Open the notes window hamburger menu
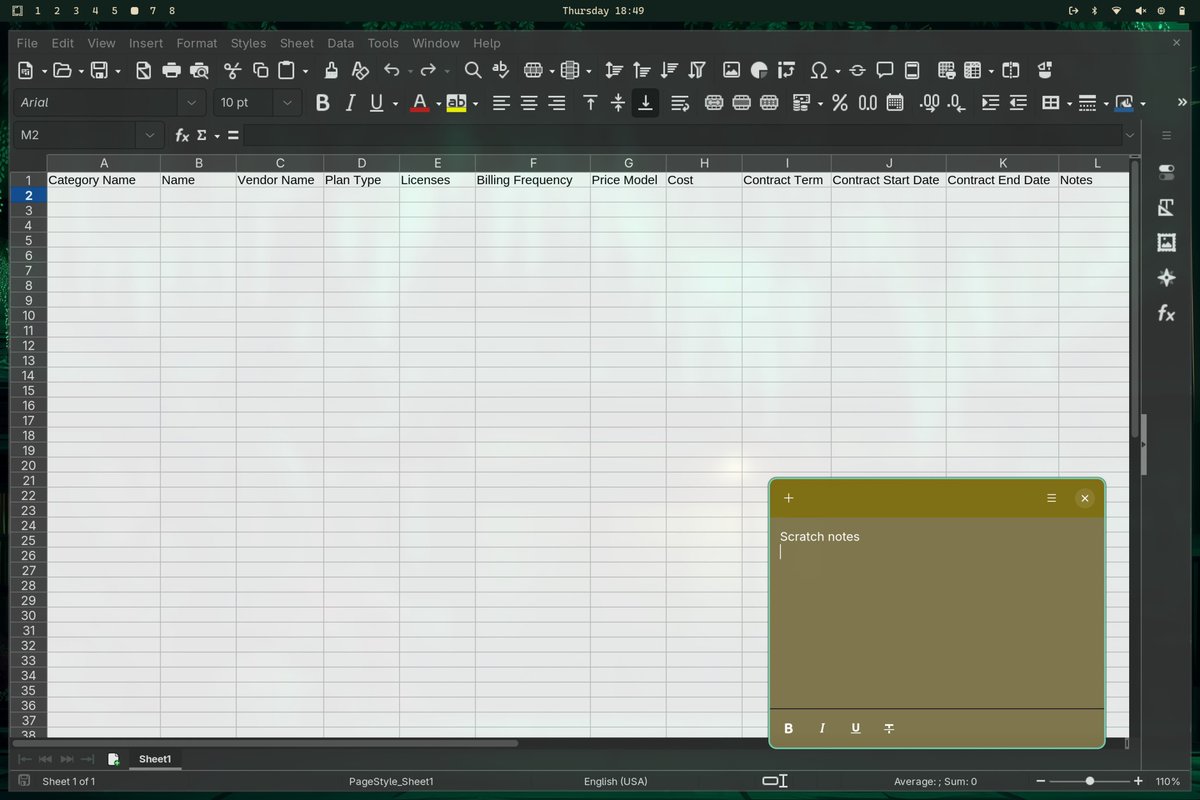The width and height of the screenshot is (1200, 800). point(1051,498)
